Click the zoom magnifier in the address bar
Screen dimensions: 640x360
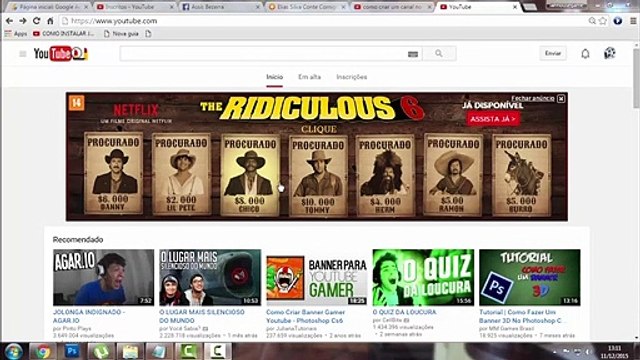coord(592,21)
